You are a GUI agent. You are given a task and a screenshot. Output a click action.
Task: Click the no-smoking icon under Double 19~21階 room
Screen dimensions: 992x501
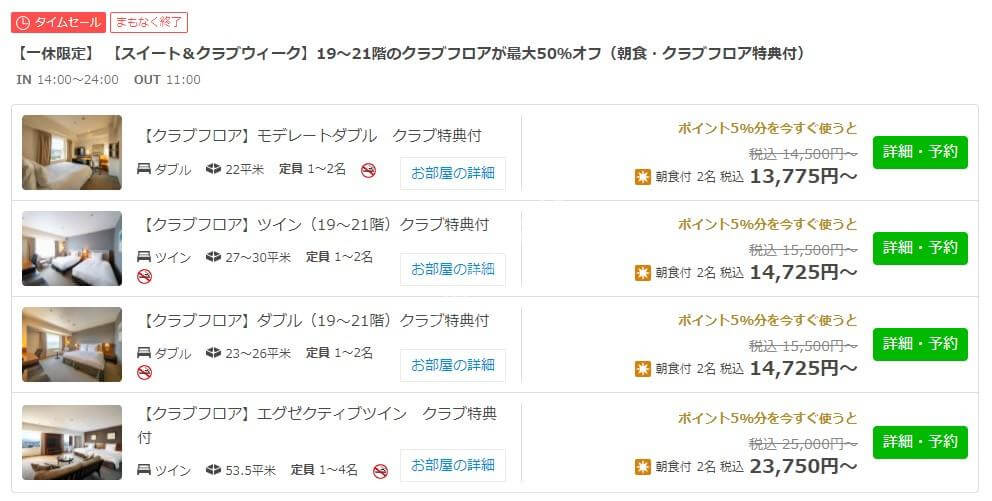(x=145, y=372)
